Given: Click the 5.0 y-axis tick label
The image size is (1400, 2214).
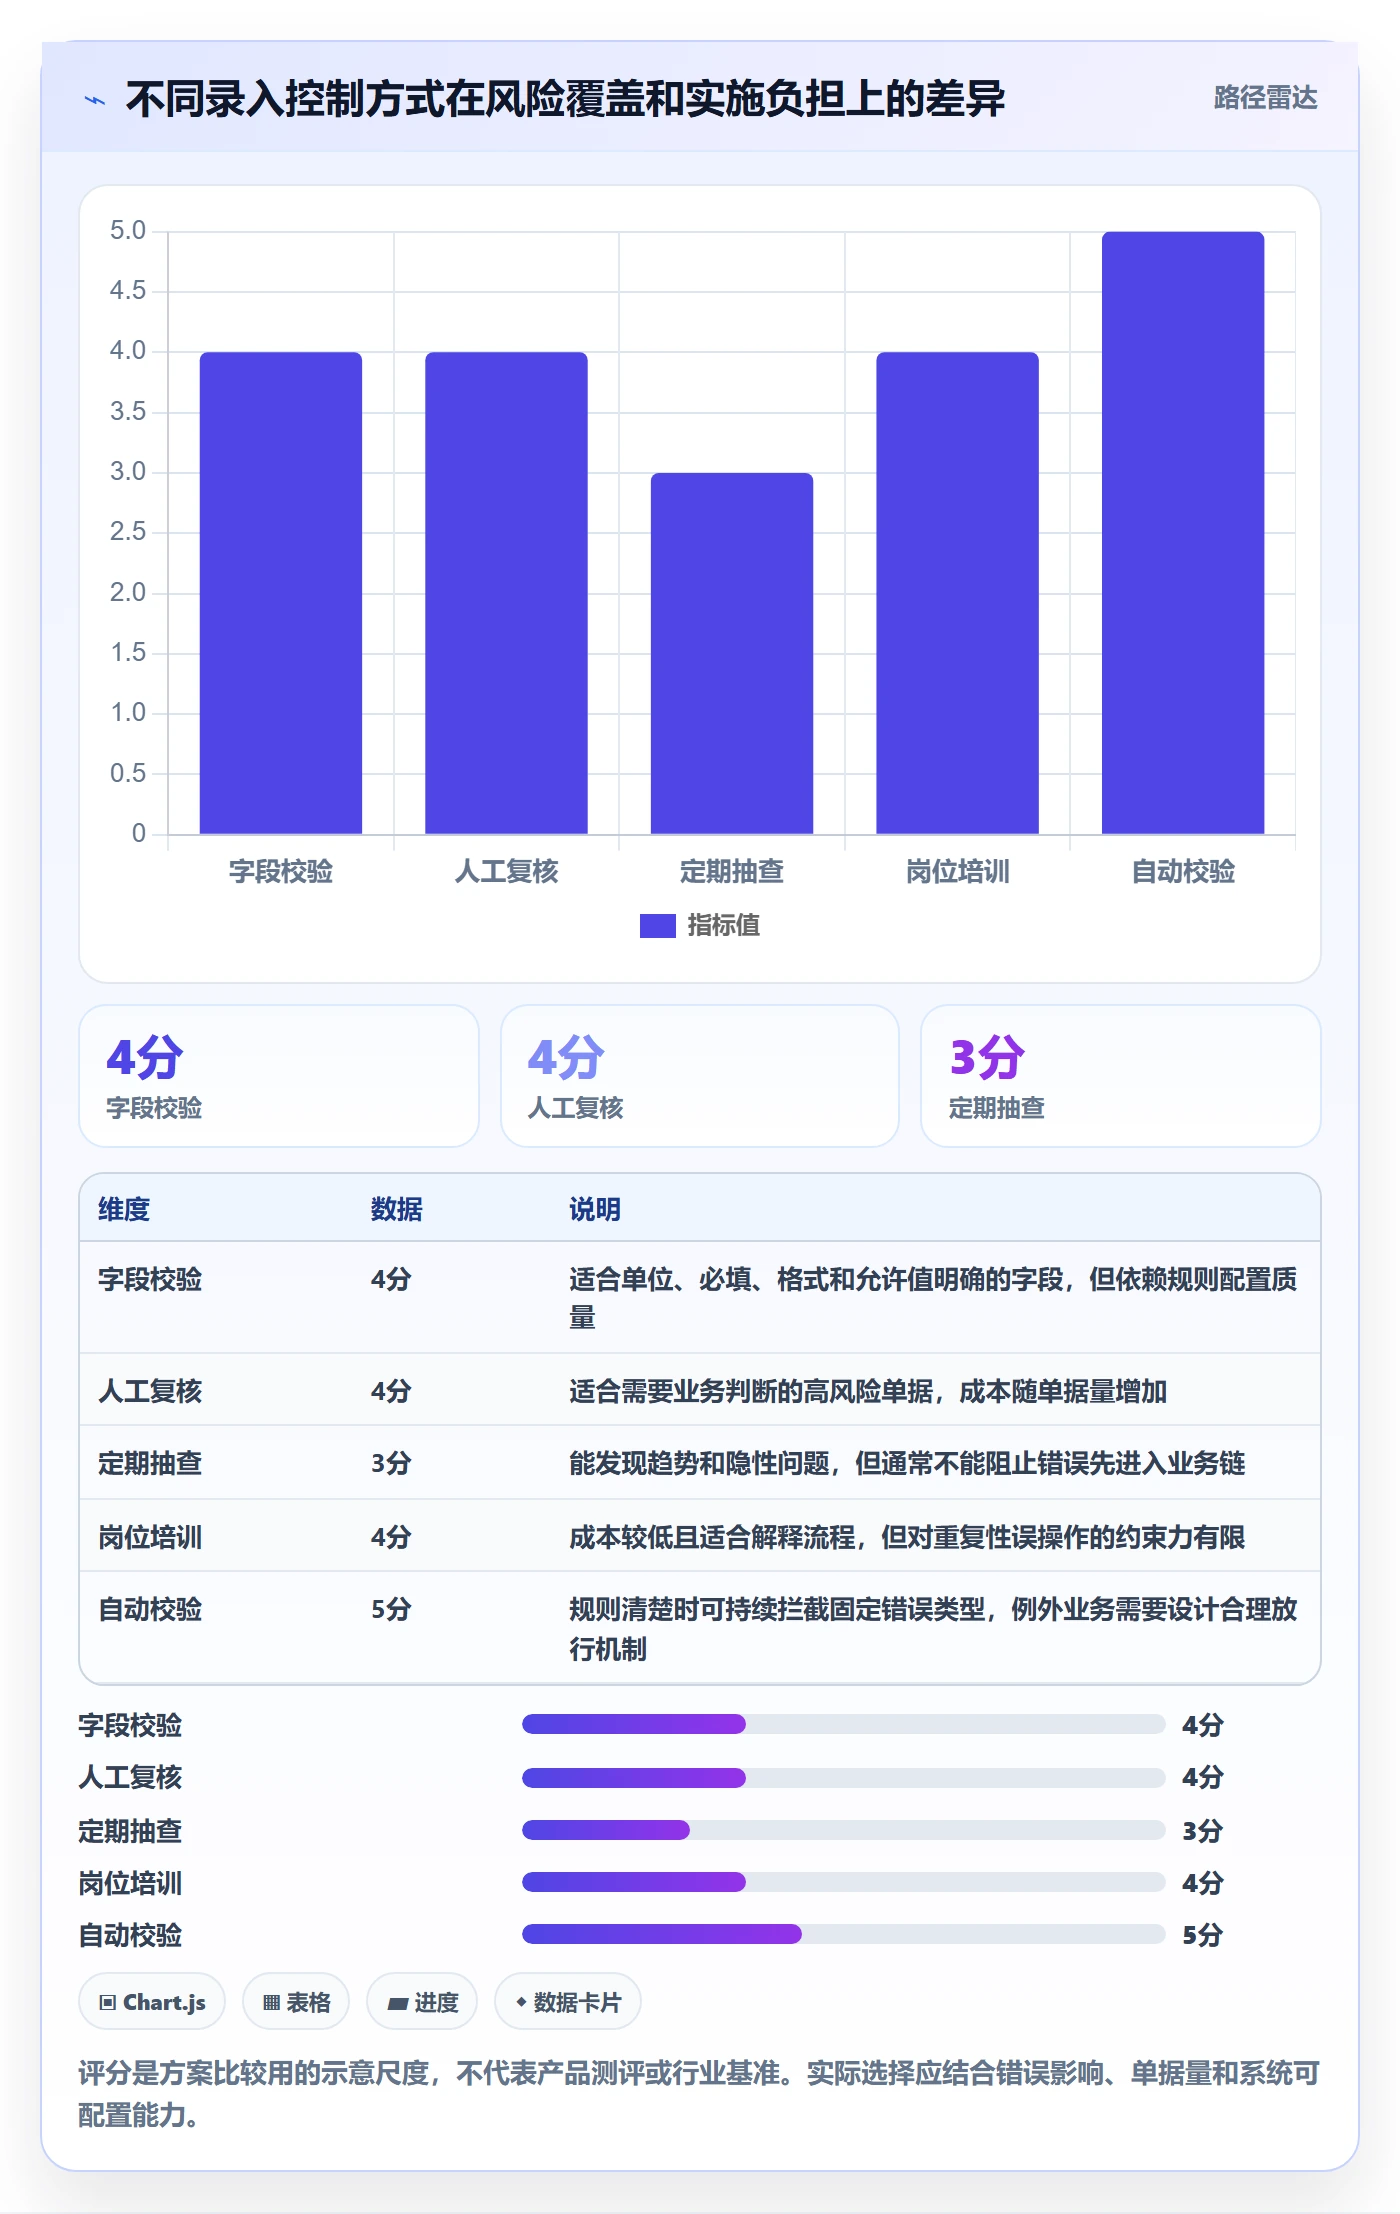Looking at the screenshot, I should tap(128, 231).
